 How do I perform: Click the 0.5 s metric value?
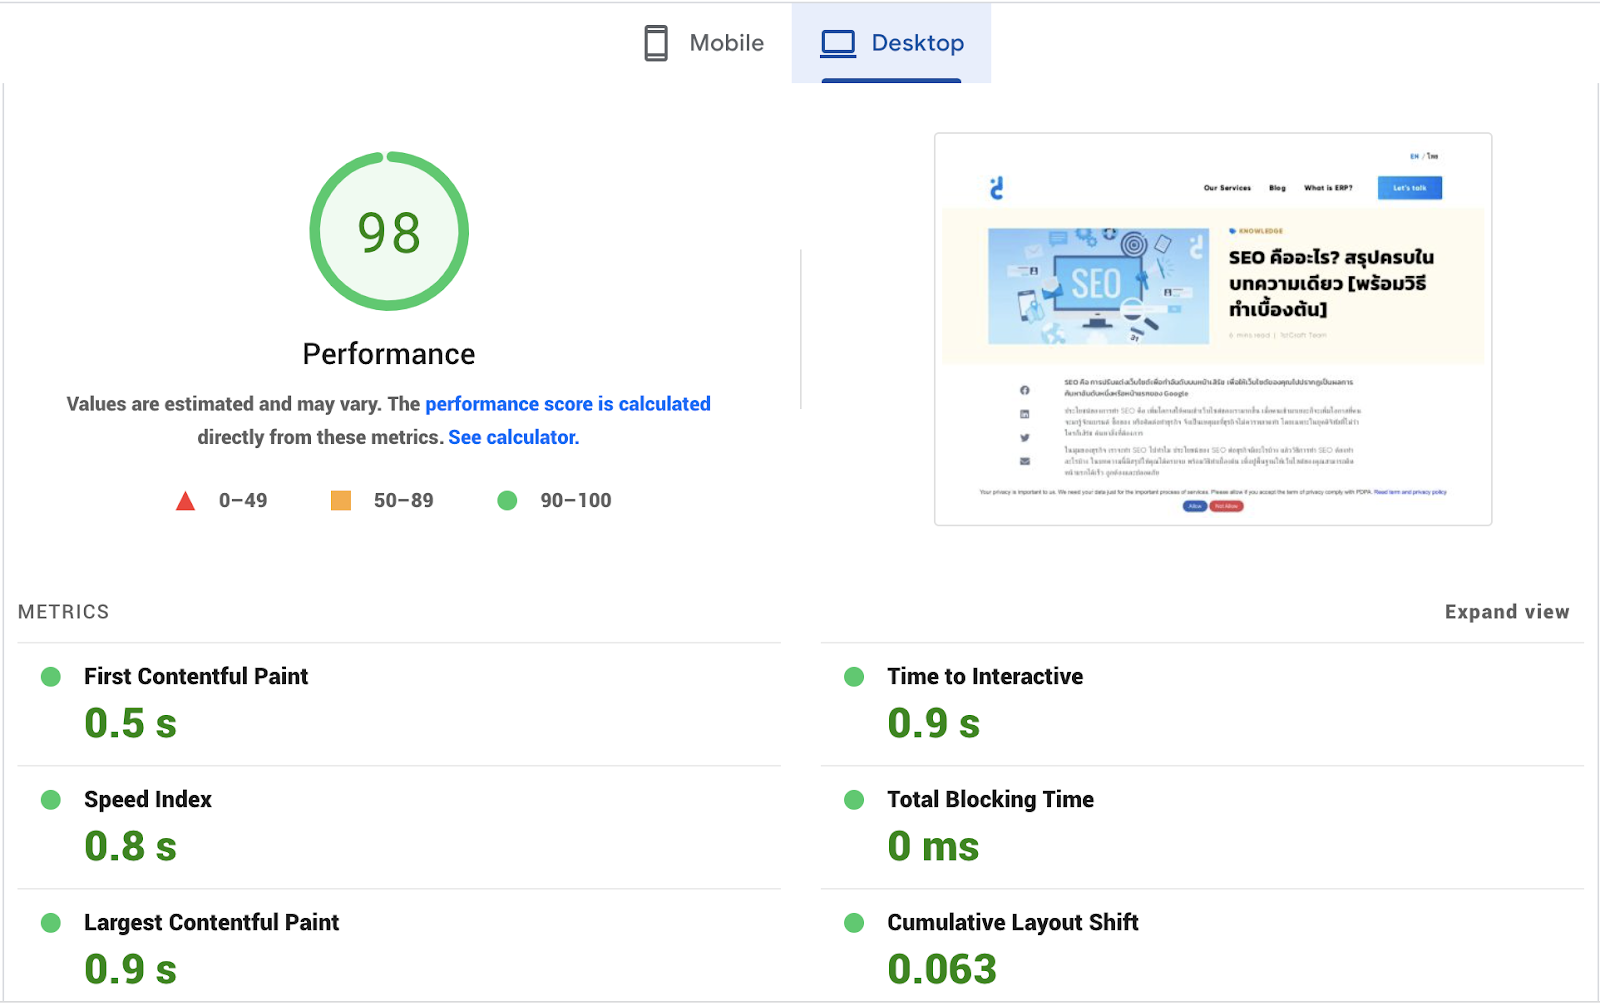[x=131, y=724]
